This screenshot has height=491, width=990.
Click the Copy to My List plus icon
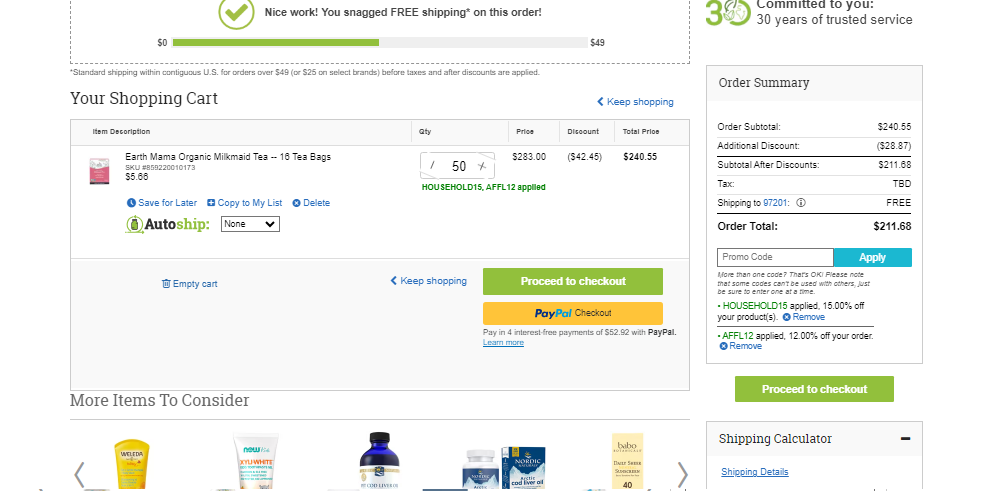click(x=212, y=203)
